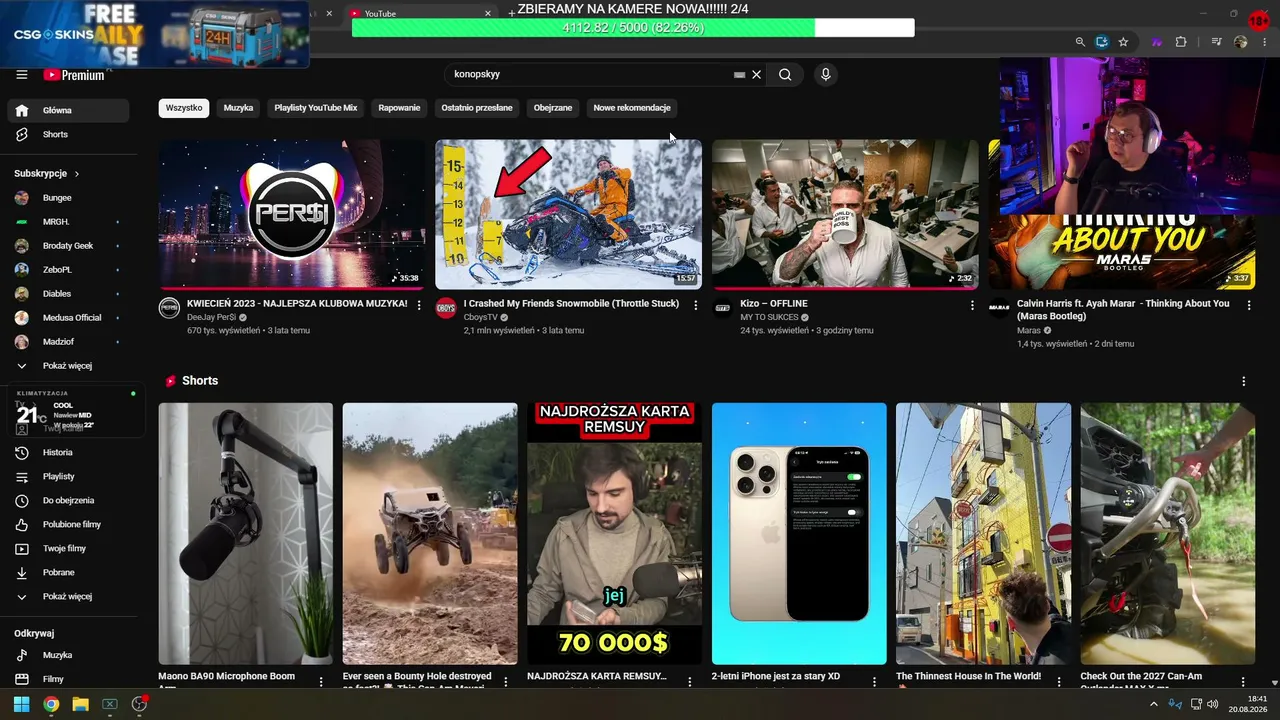This screenshot has height=720, width=1280.
Task: Open the Chrome extensions puzzle icon
Action: 1181,42
